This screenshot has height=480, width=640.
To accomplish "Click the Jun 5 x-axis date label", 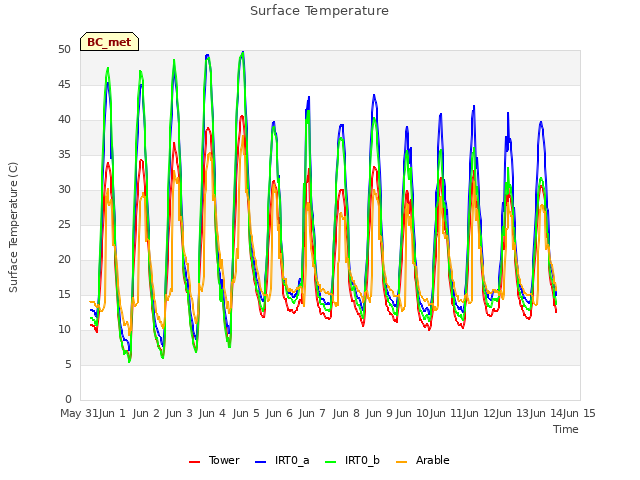I will [246, 413].
